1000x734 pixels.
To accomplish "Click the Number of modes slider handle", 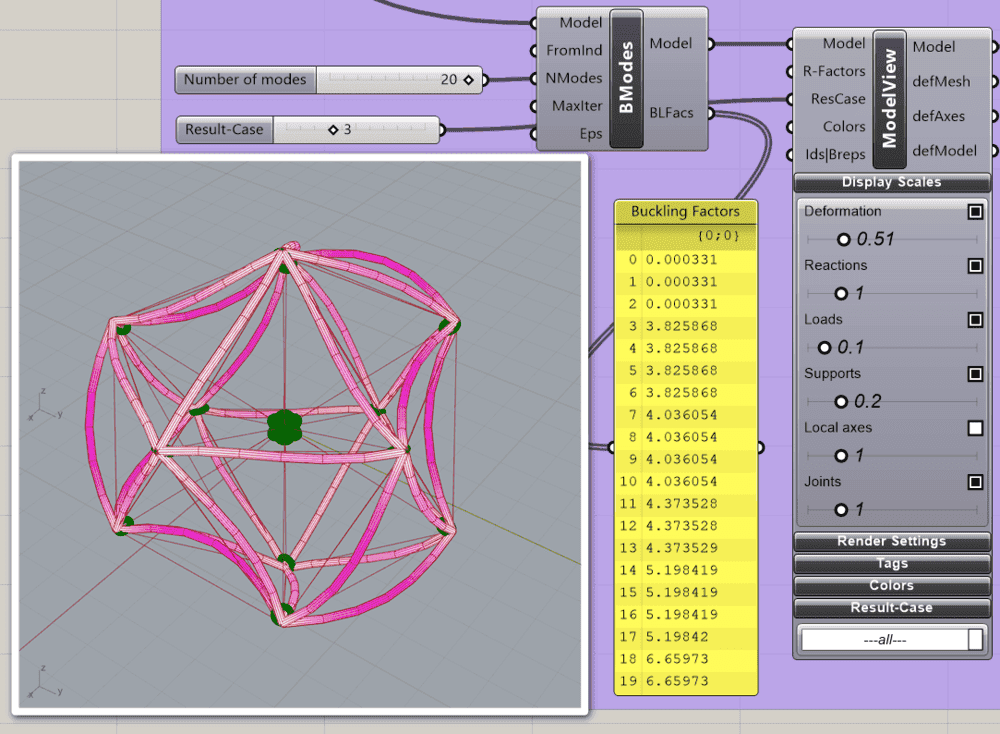I will click(x=468, y=80).
